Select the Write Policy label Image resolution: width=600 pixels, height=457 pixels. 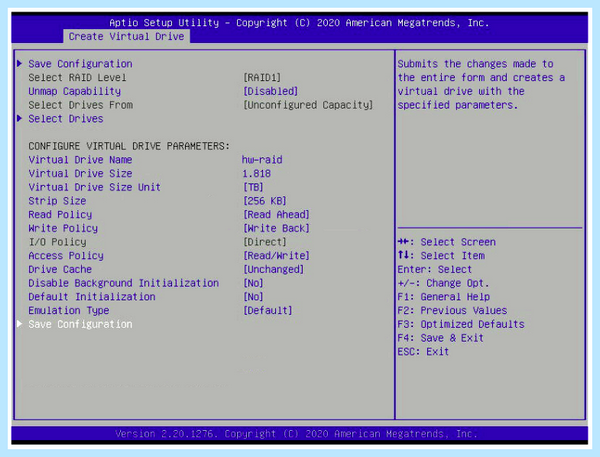pyautogui.click(x=63, y=228)
